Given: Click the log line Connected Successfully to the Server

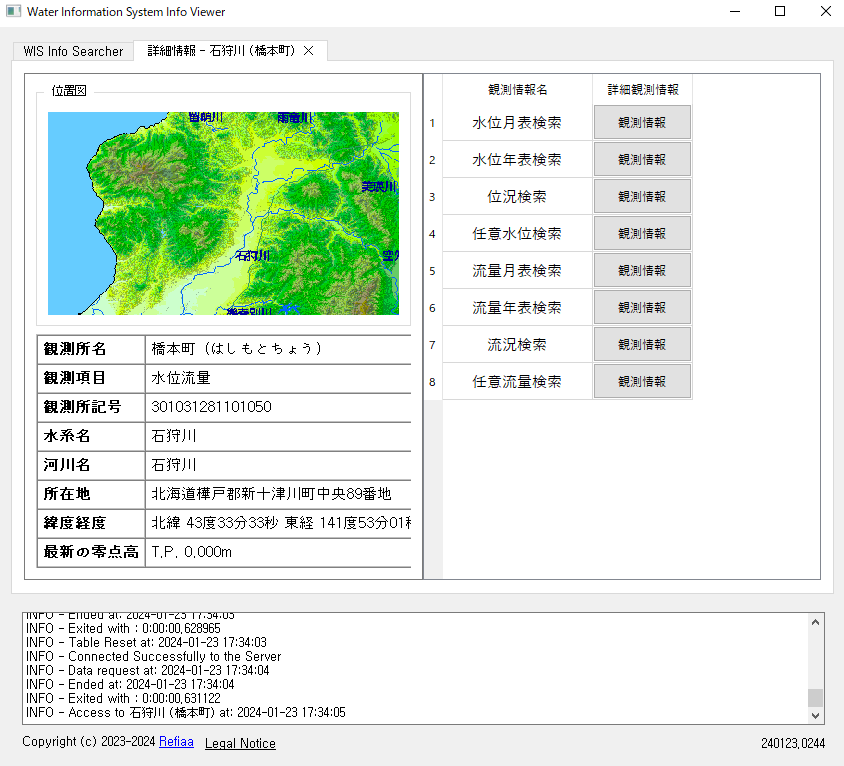Looking at the screenshot, I should click(x=153, y=656).
